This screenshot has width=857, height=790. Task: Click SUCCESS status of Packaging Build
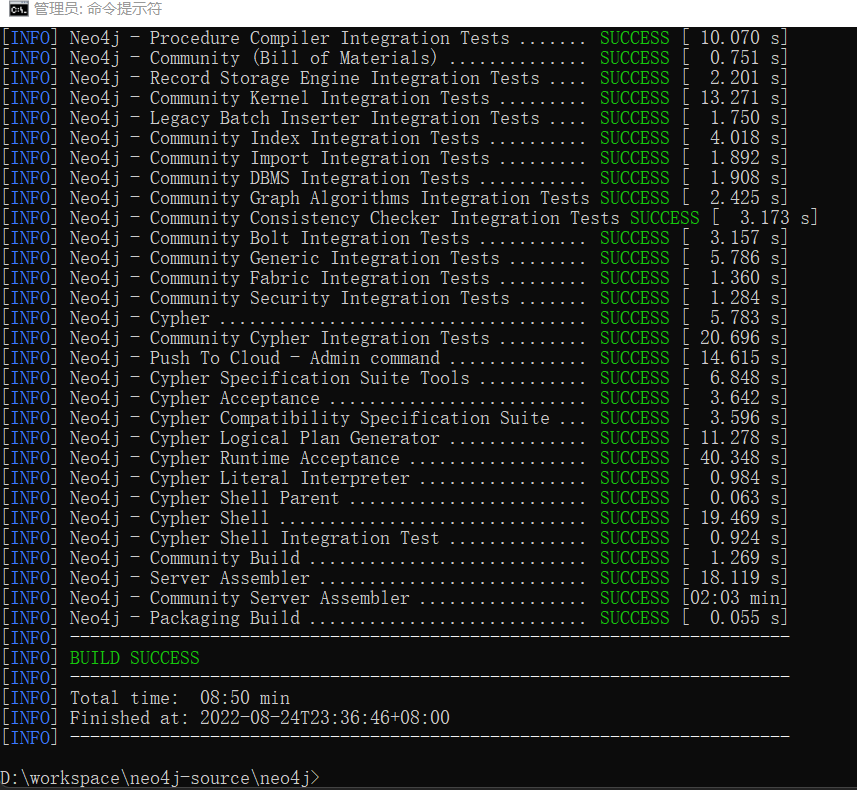point(635,618)
